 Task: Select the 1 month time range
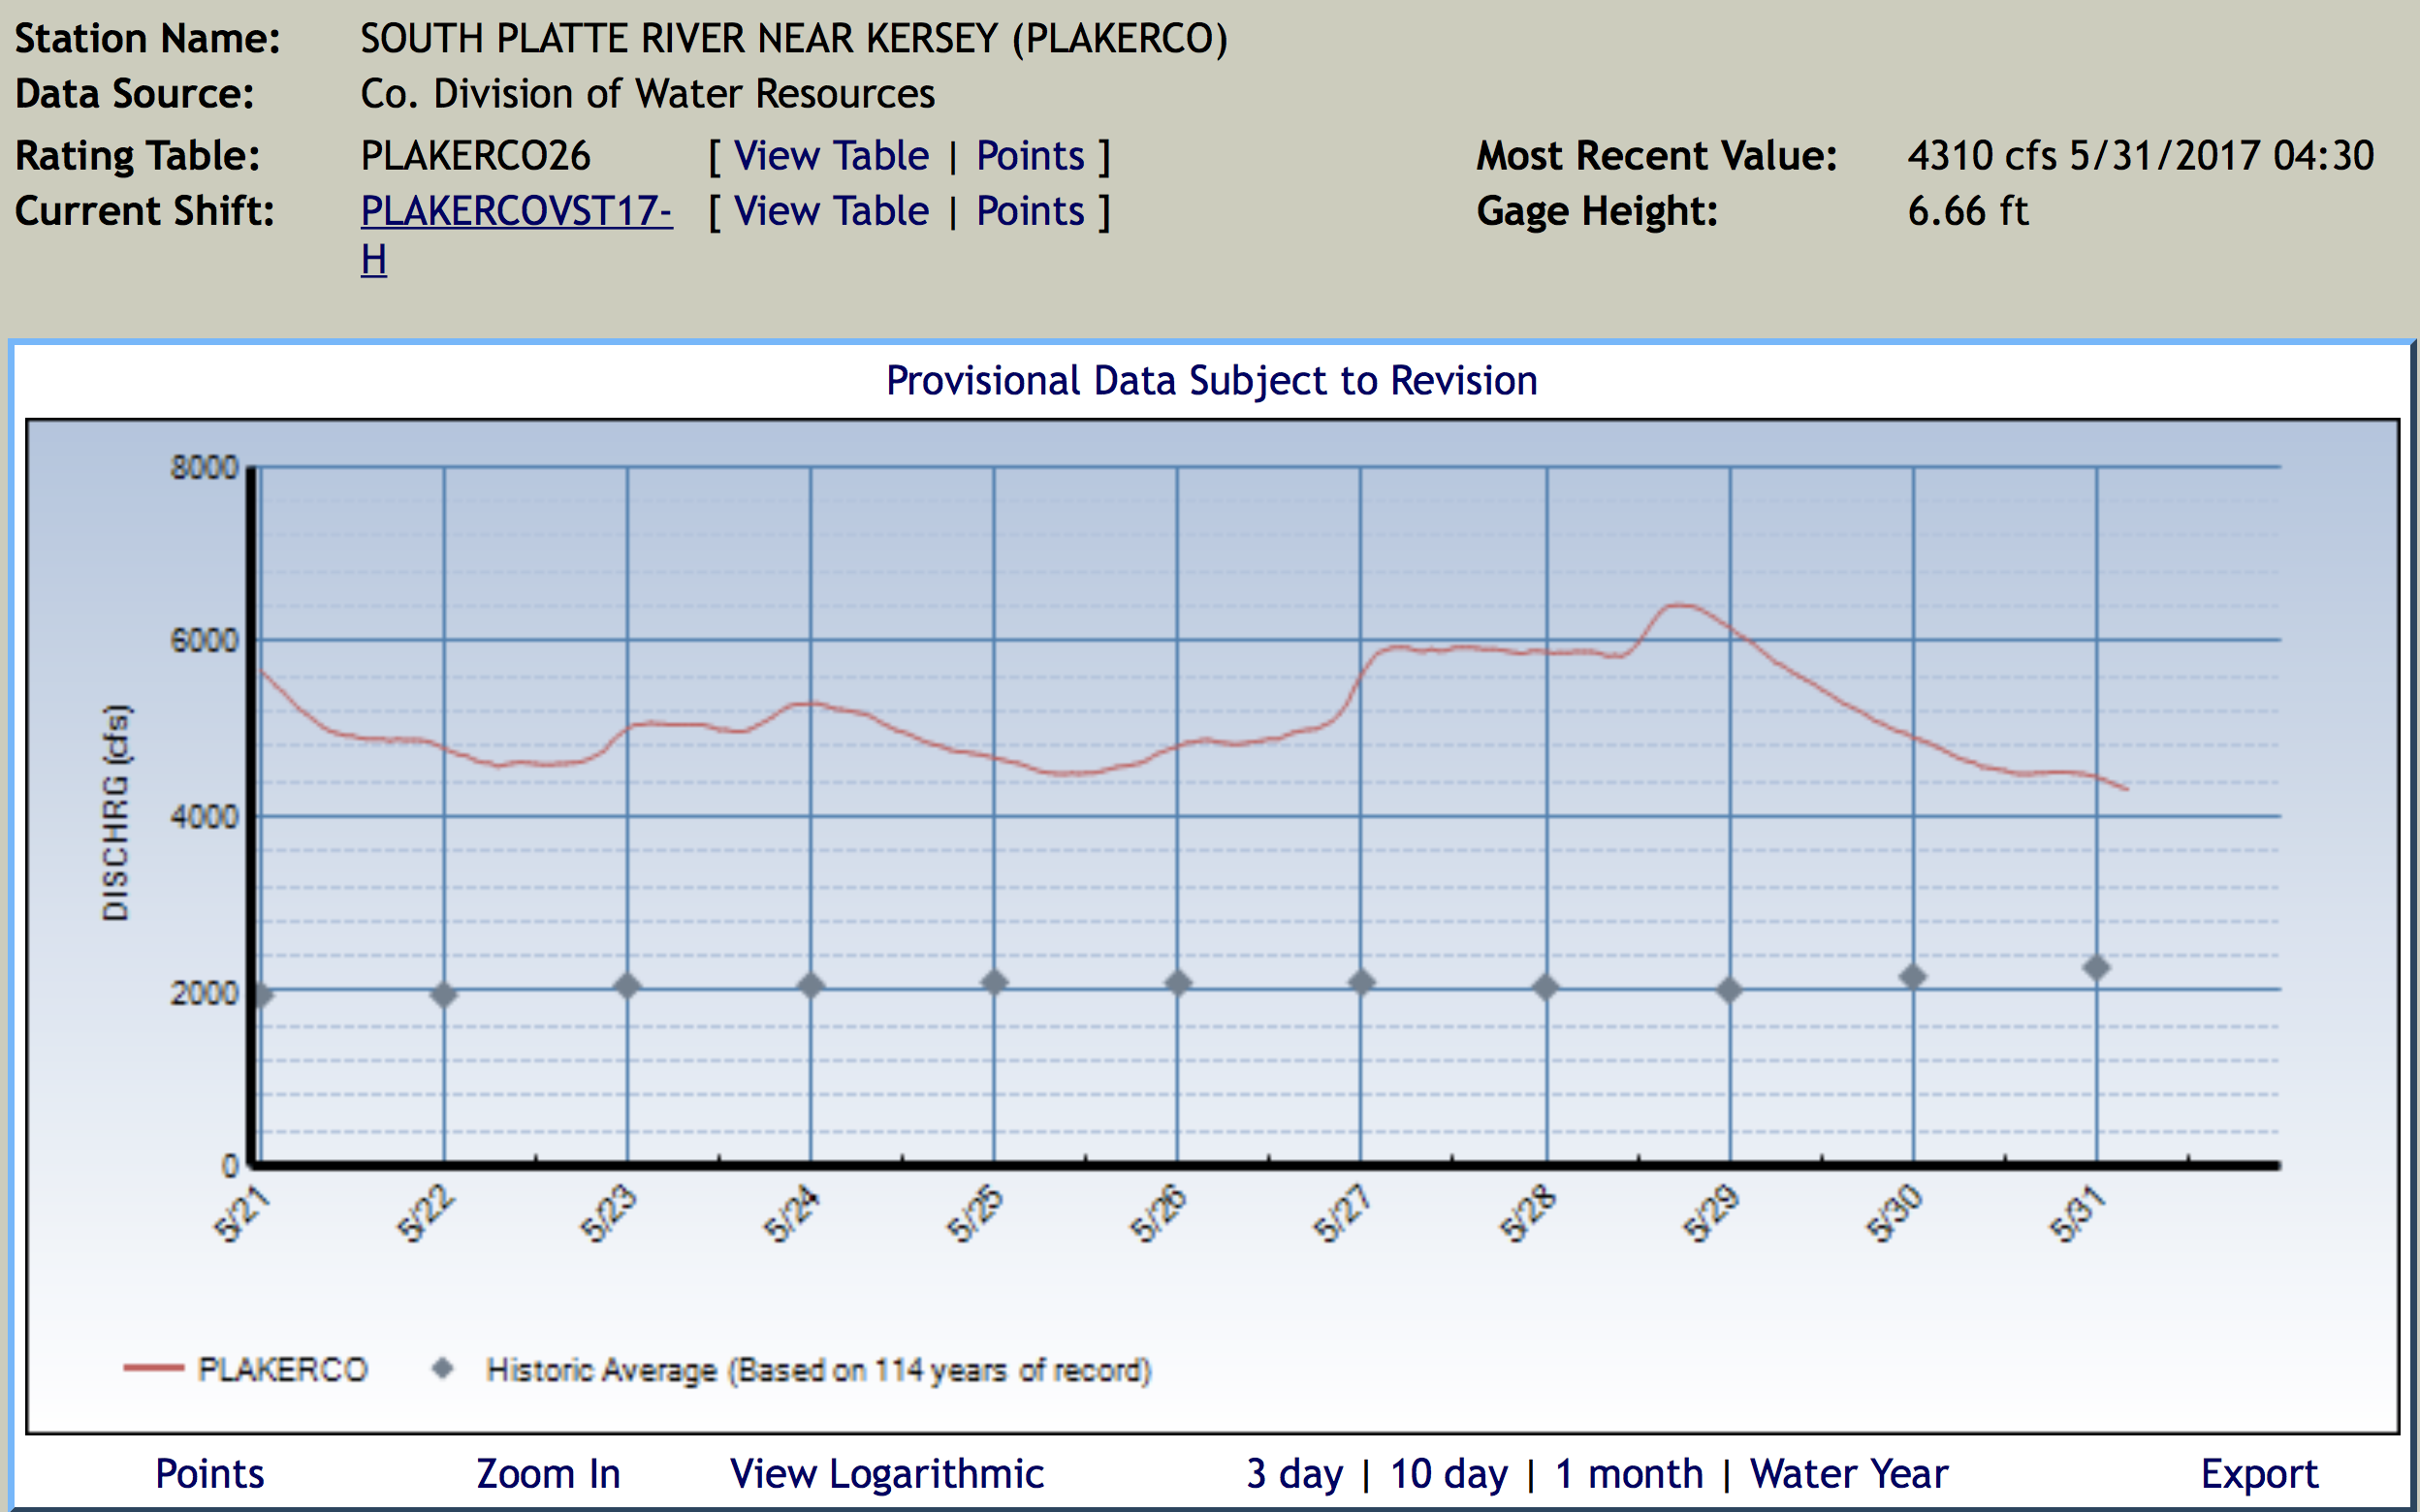[1629, 1474]
